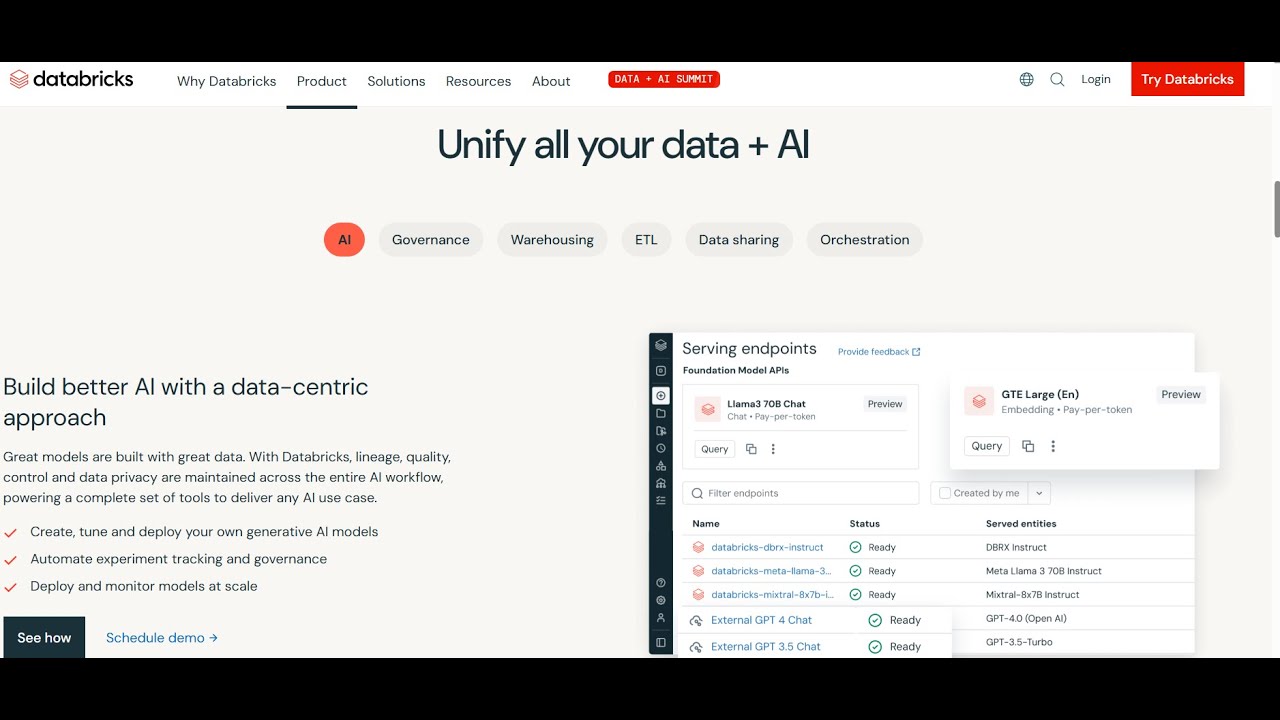The width and height of the screenshot is (1280, 720).
Task: Click the Preview badge on Llama3 card
Action: click(x=885, y=404)
